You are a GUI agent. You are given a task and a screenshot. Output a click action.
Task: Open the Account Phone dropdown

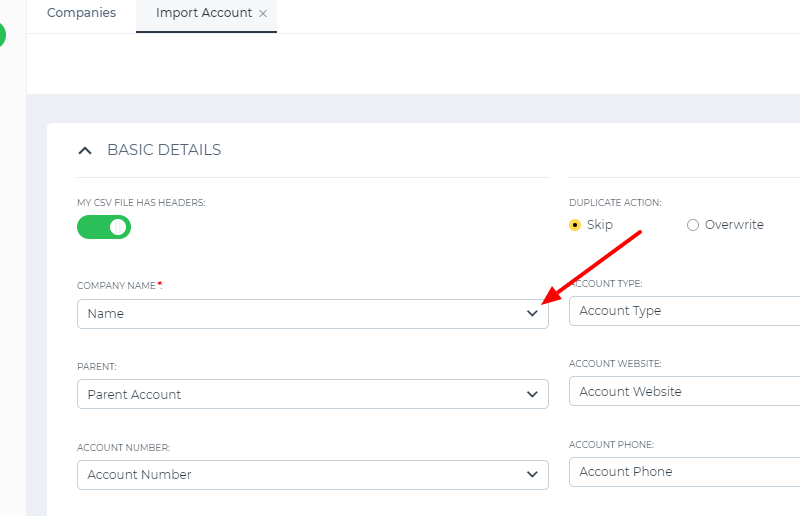[x=684, y=472]
